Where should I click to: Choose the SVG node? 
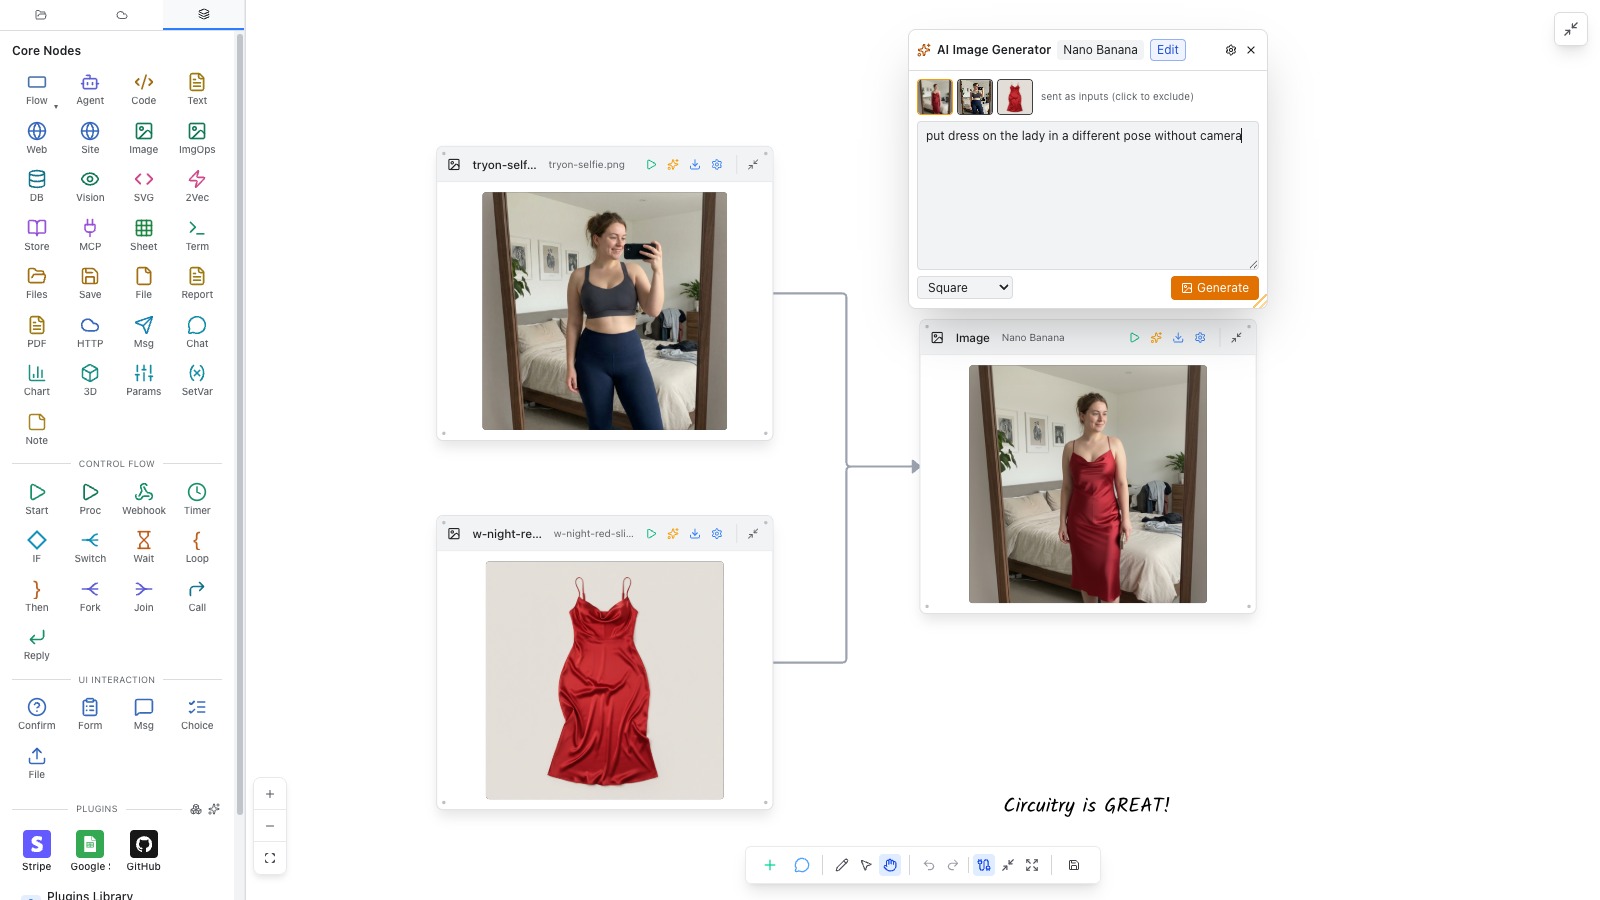pyautogui.click(x=144, y=186)
